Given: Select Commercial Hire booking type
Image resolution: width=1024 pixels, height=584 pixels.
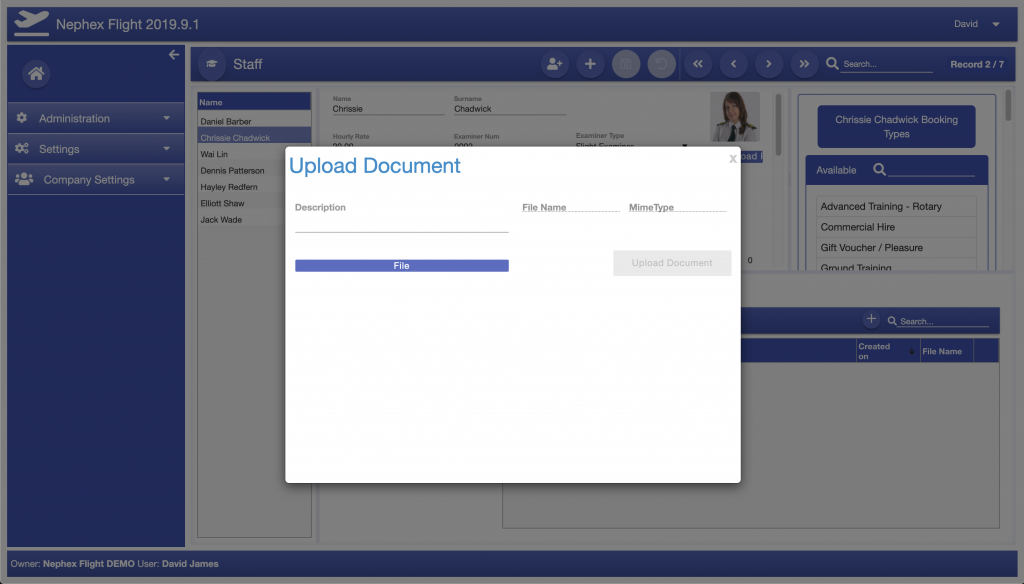Looking at the screenshot, I should click(896, 227).
